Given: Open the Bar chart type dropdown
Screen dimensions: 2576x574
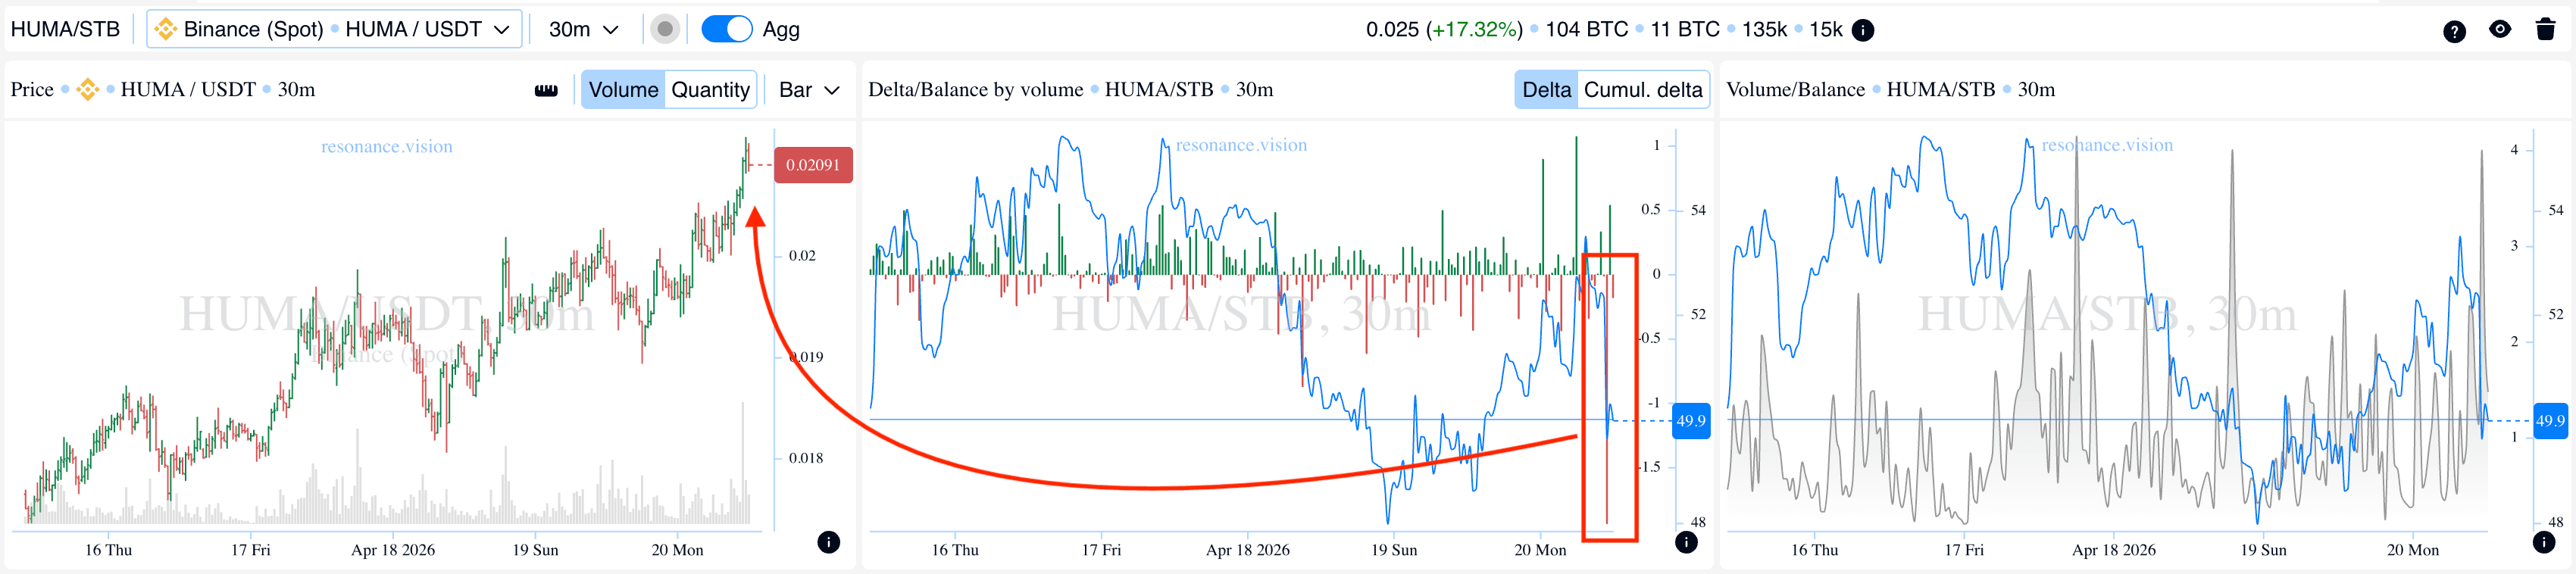Looking at the screenshot, I should point(809,90).
